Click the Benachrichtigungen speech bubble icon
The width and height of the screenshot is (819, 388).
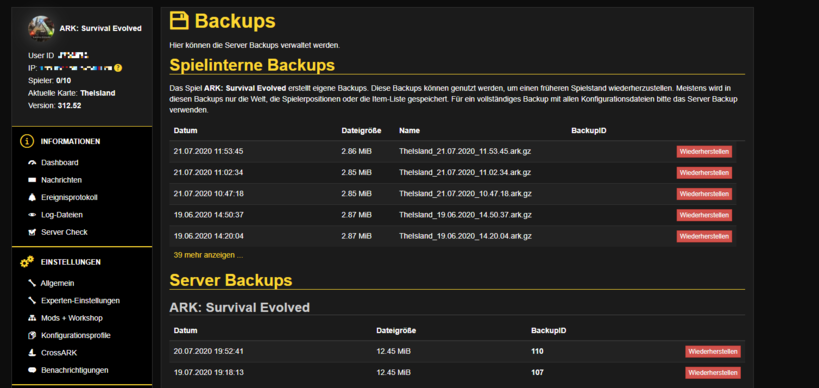(x=32, y=370)
